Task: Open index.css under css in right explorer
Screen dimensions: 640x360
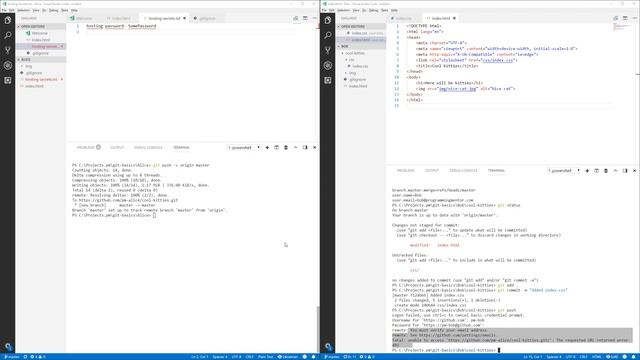Action: 361,66
